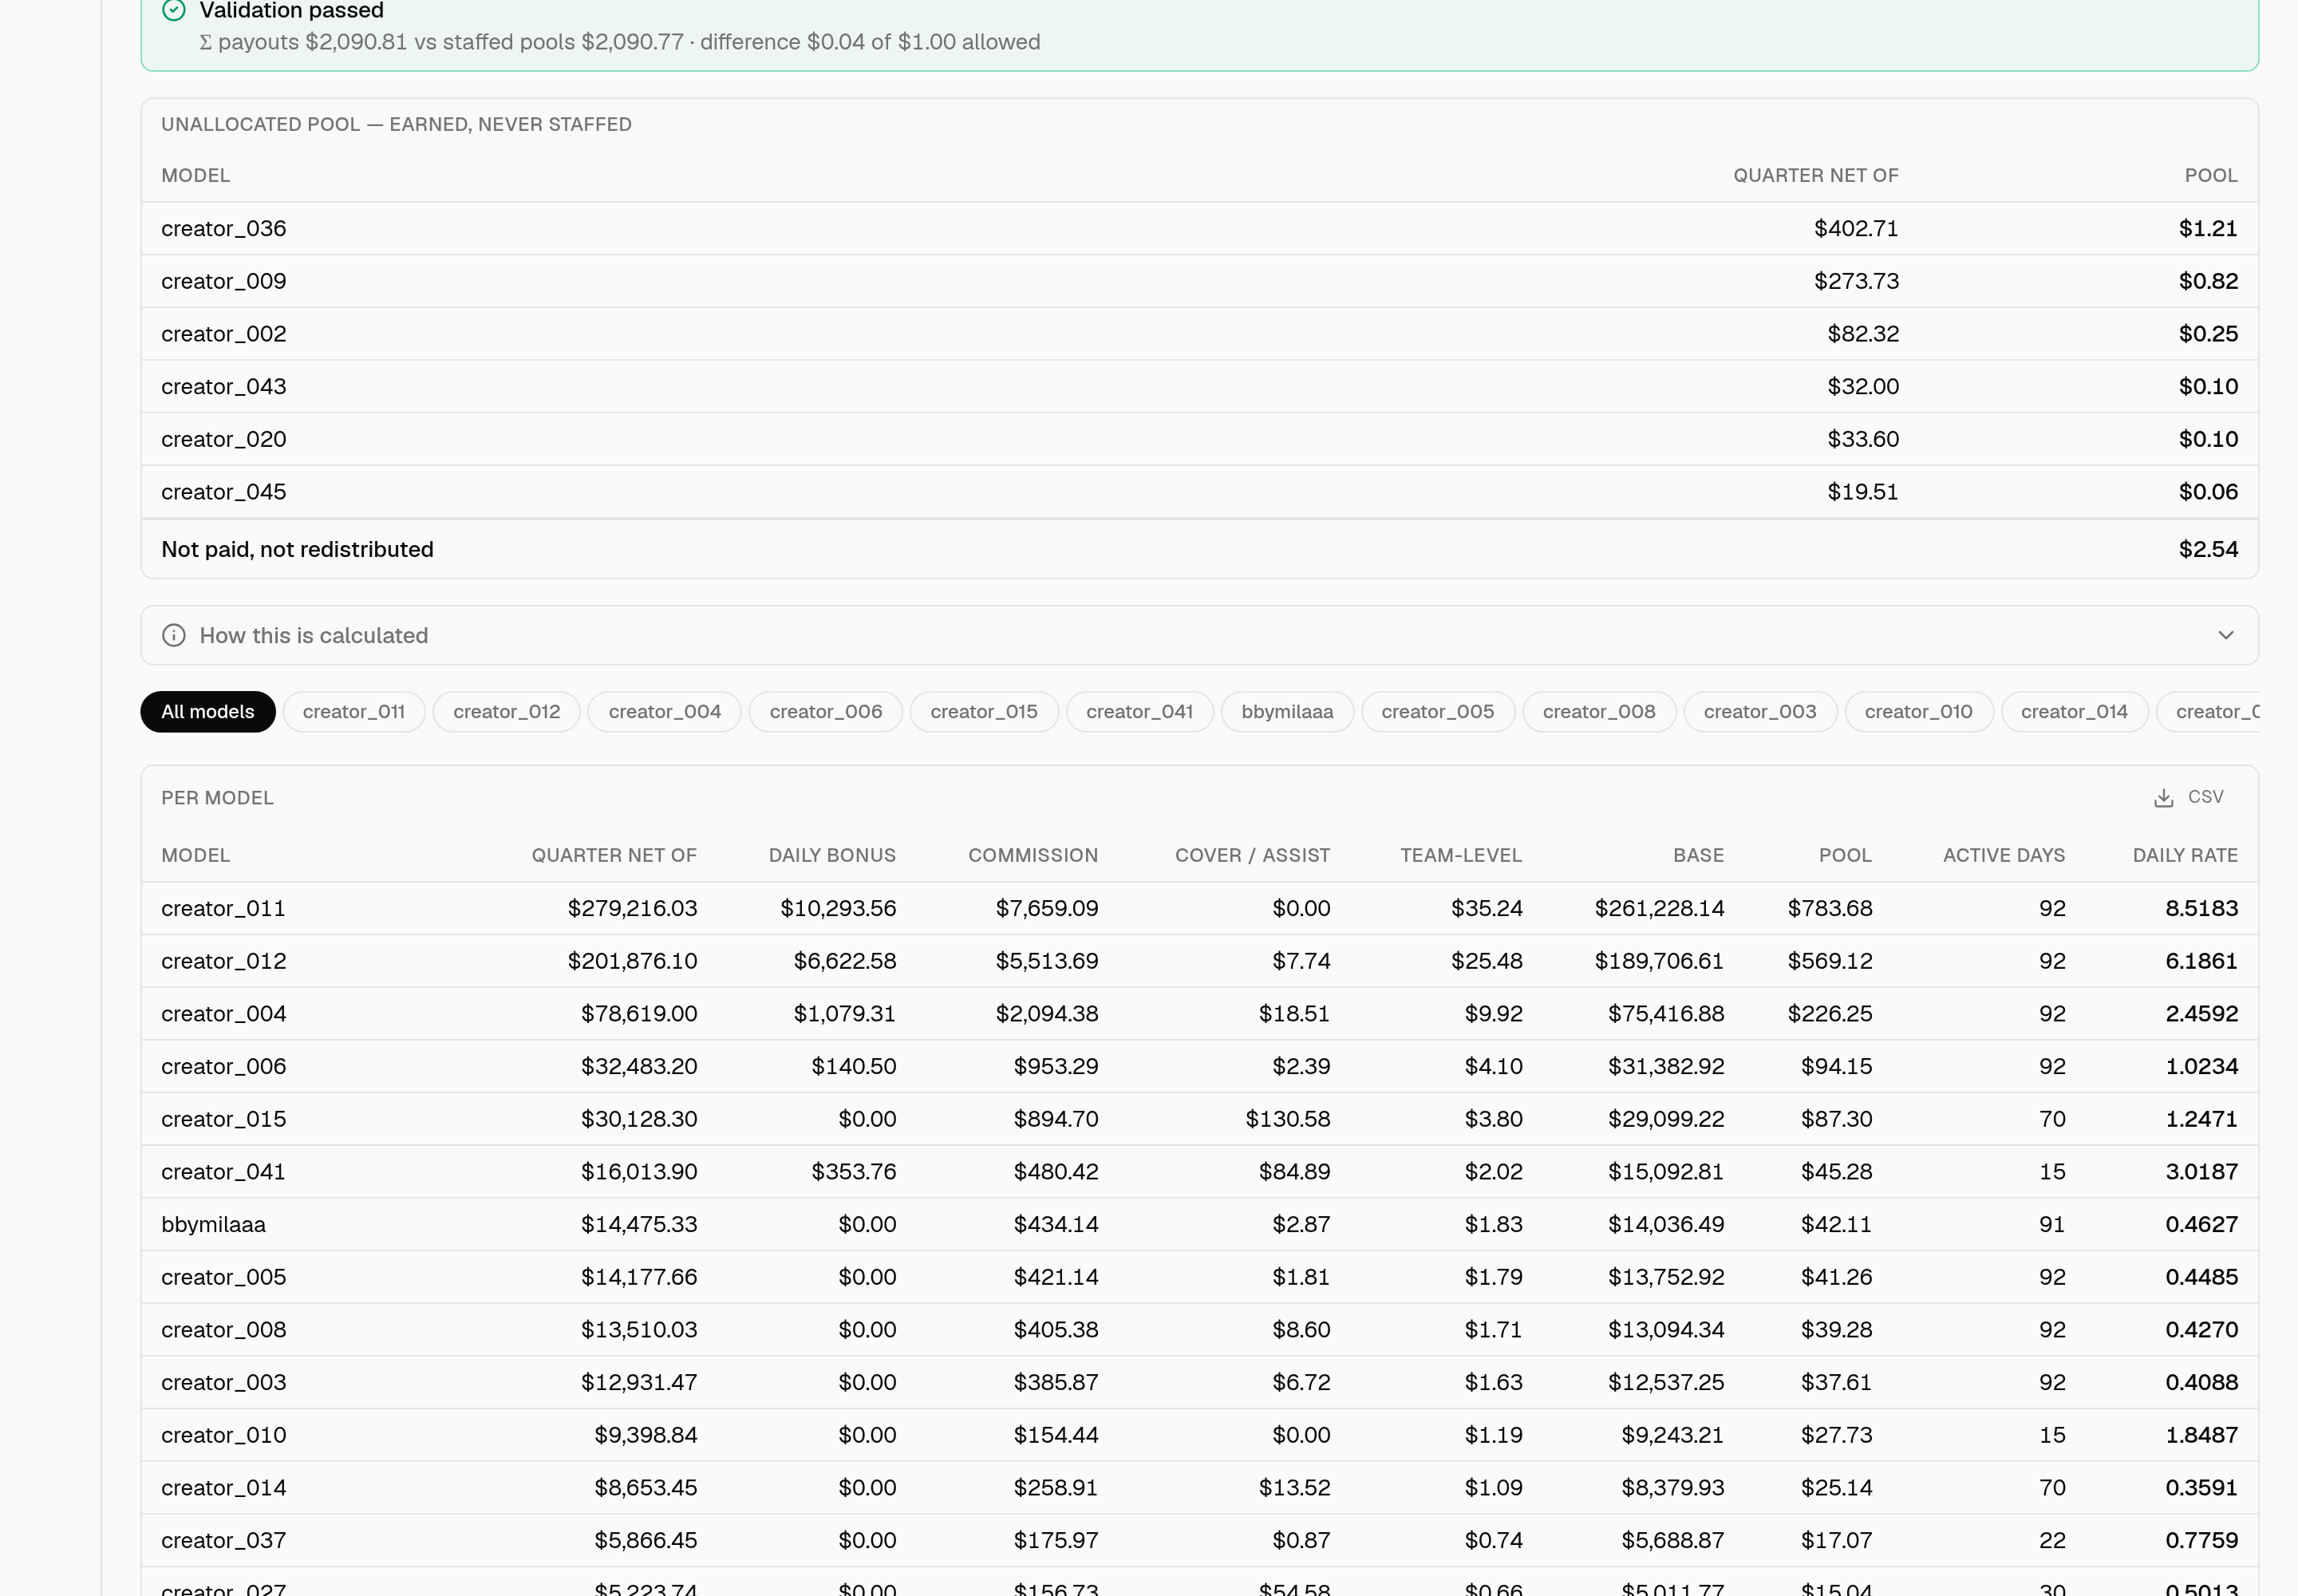Open the How this is calculated section
This screenshot has height=1596, width=2298.
point(1200,635)
